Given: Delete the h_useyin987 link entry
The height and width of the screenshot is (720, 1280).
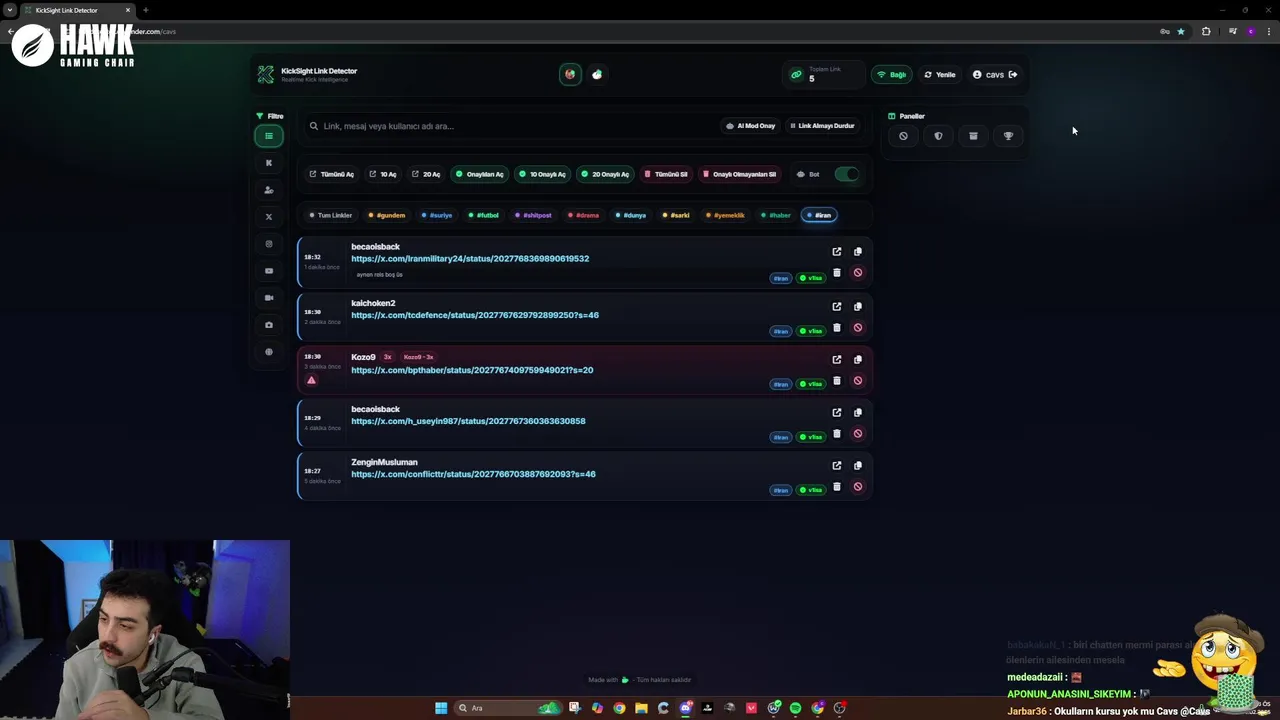Looking at the screenshot, I should [837, 434].
